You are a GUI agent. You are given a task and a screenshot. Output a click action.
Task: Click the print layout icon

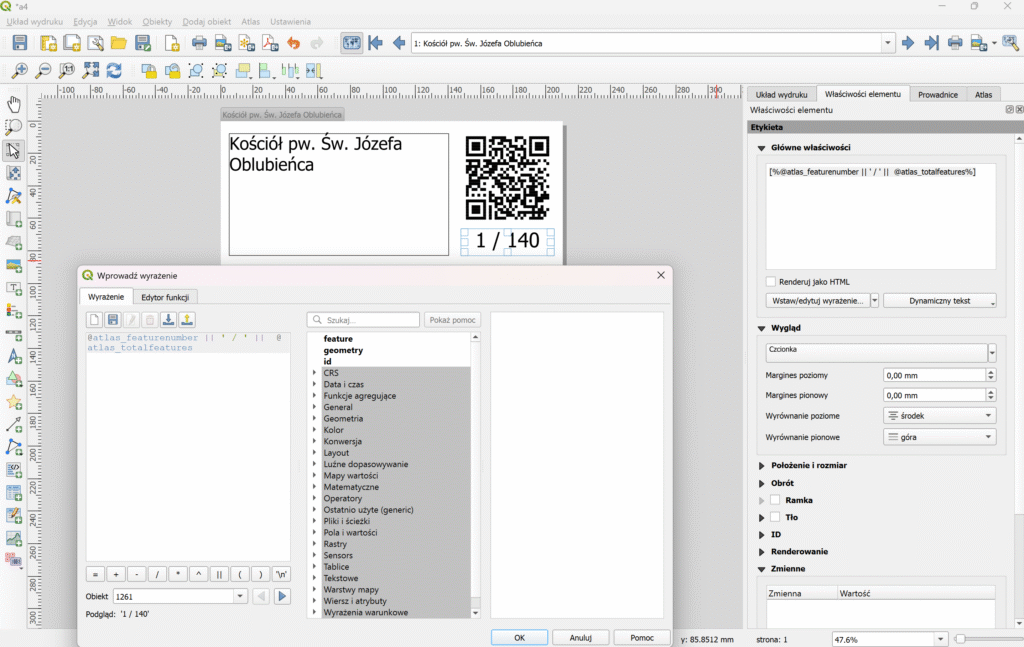[x=199, y=43]
